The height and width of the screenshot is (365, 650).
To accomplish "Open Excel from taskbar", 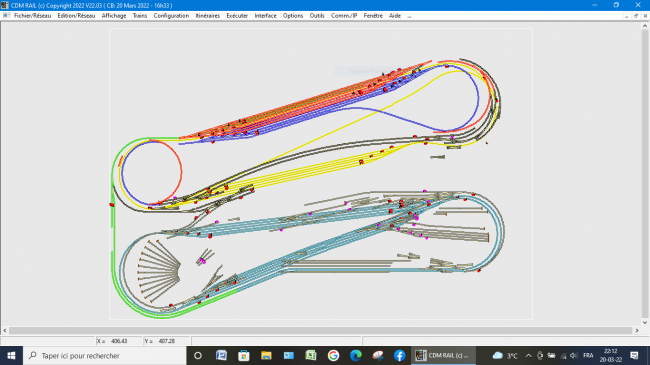I will (x=311, y=355).
